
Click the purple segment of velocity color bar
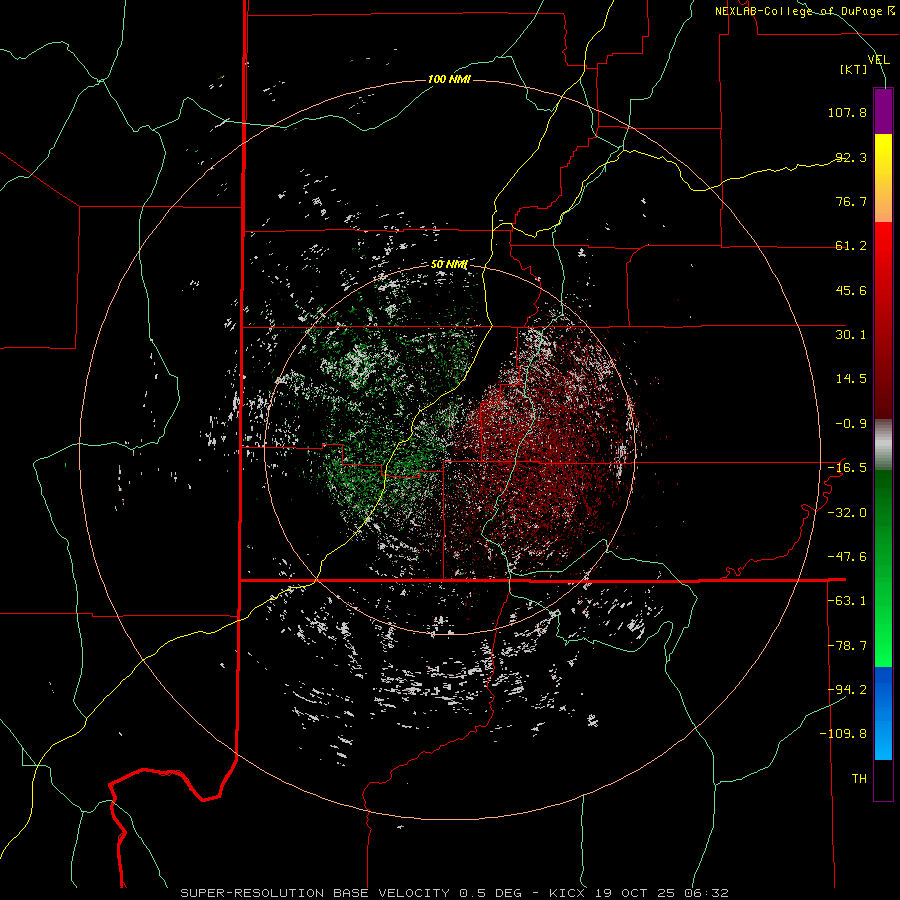[883, 111]
